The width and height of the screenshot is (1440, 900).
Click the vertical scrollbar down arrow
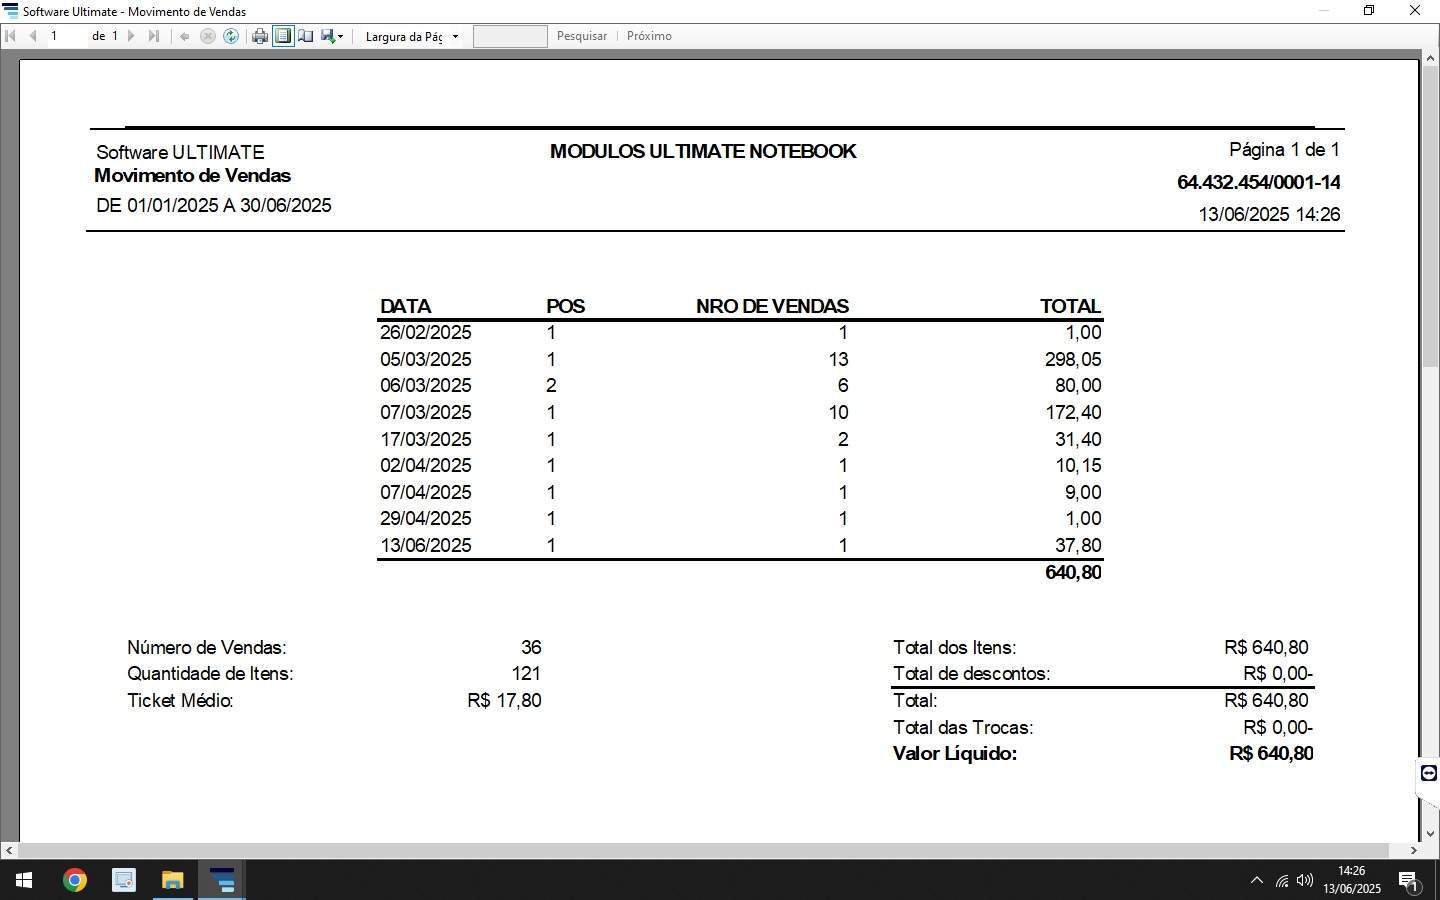tap(1430, 833)
